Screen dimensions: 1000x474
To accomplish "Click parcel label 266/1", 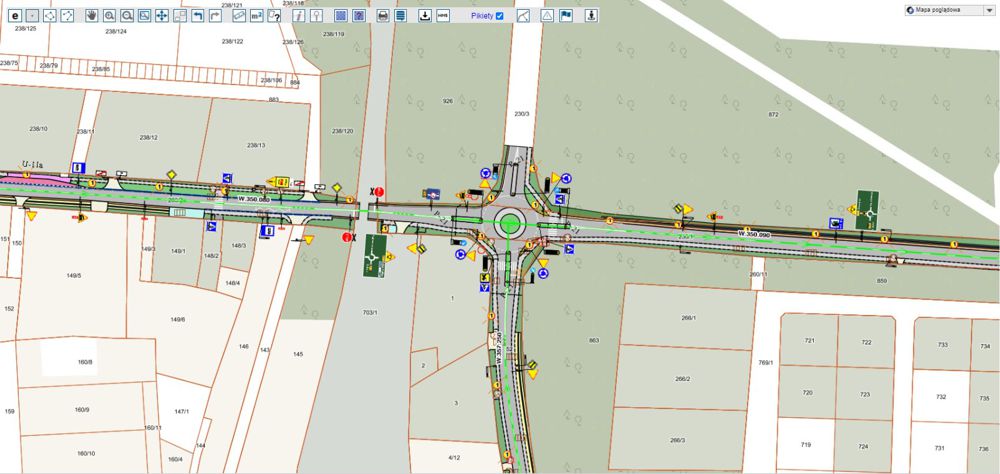I will coord(688,318).
